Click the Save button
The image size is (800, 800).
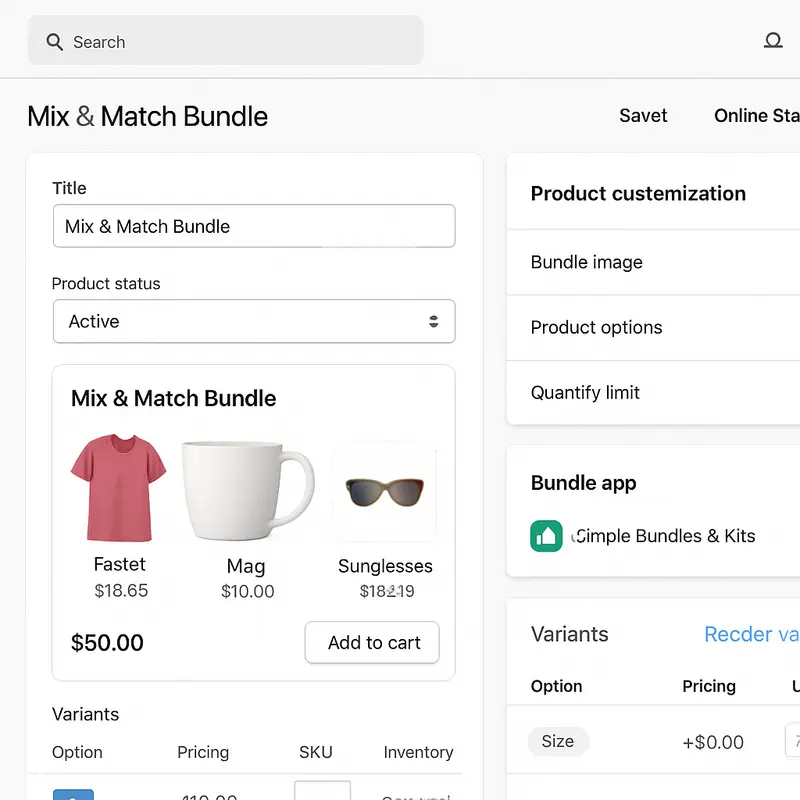[x=643, y=115]
